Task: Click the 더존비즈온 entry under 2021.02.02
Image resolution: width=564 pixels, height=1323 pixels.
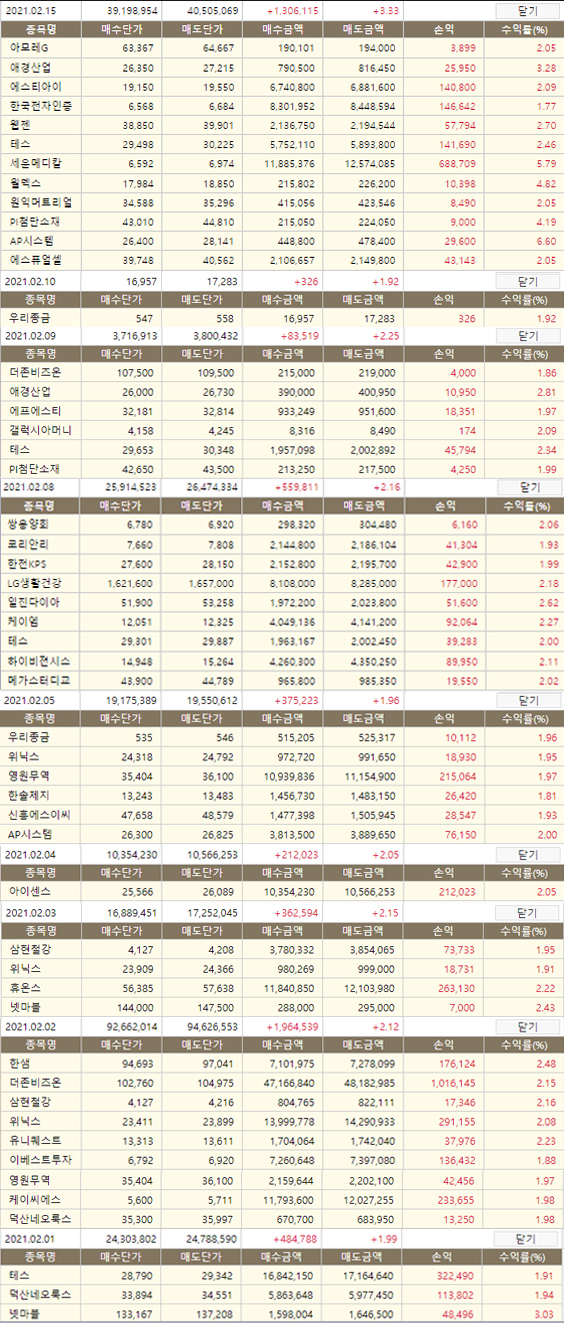Action: click(x=35, y=1082)
